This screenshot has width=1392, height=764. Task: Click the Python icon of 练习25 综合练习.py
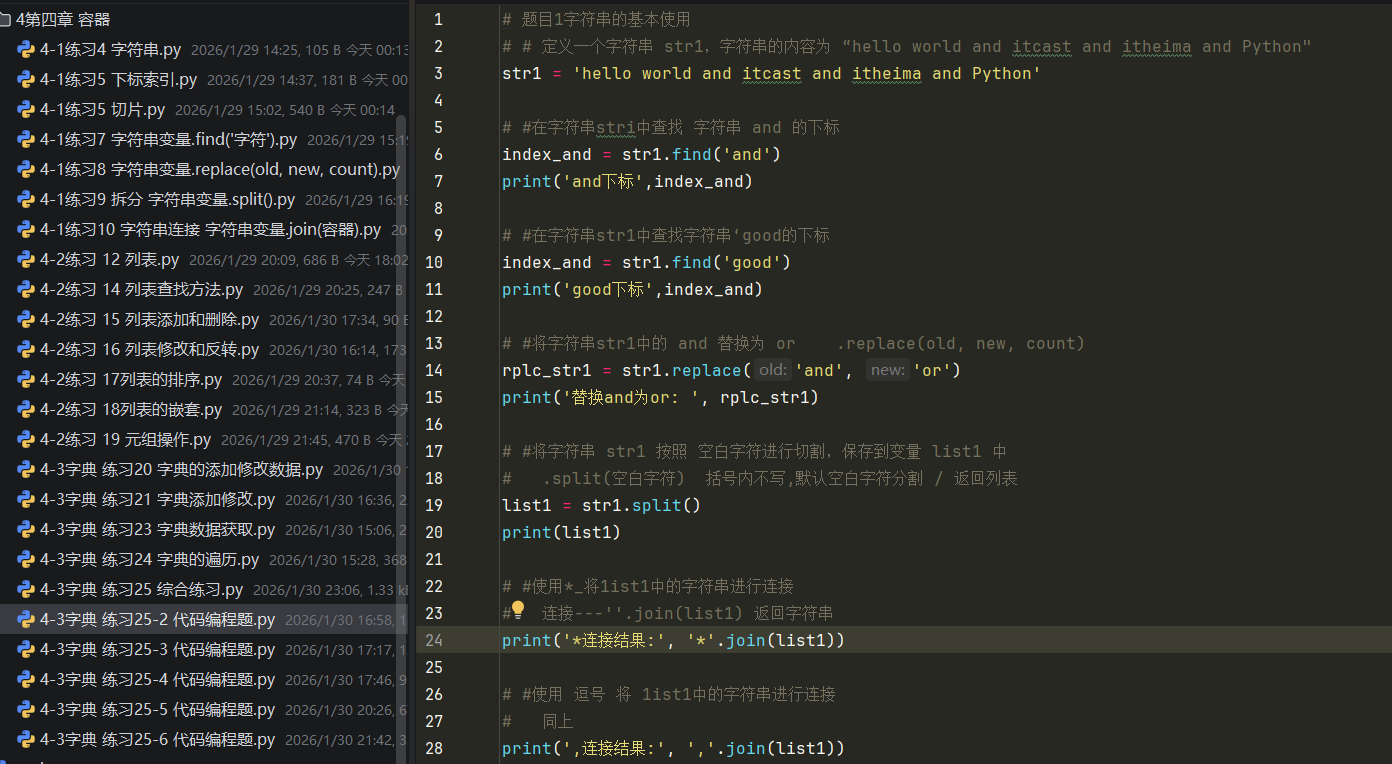(26, 589)
